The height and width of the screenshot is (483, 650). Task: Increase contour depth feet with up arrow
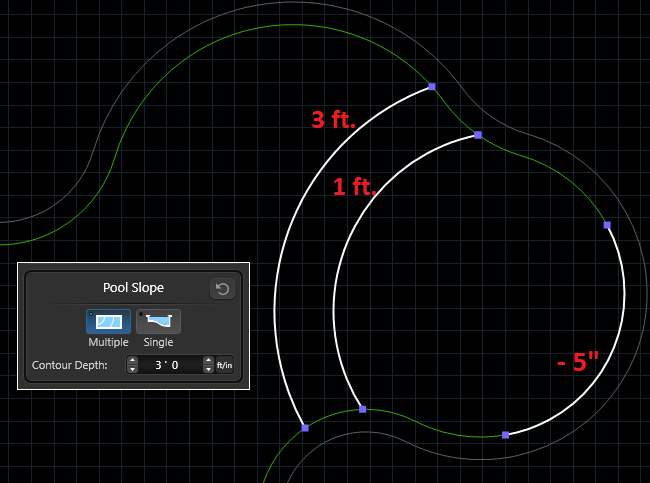(x=131, y=360)
